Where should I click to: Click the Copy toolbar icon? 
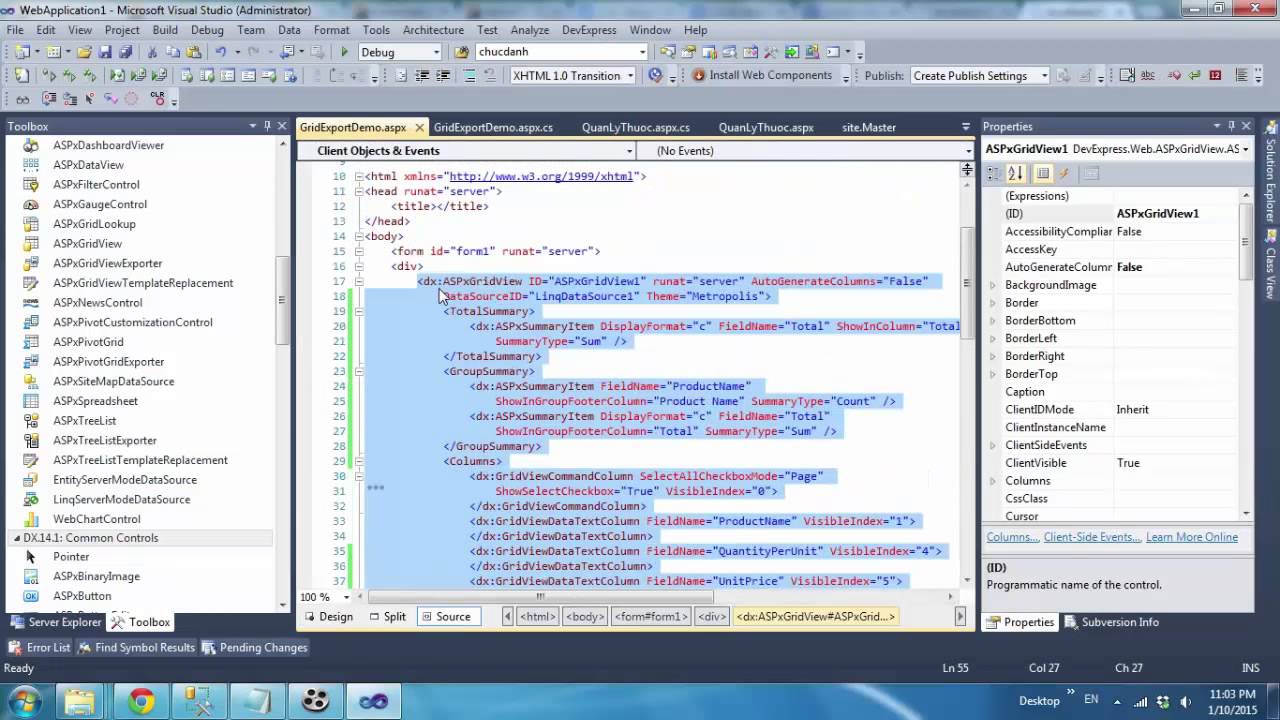pos(172,52)
